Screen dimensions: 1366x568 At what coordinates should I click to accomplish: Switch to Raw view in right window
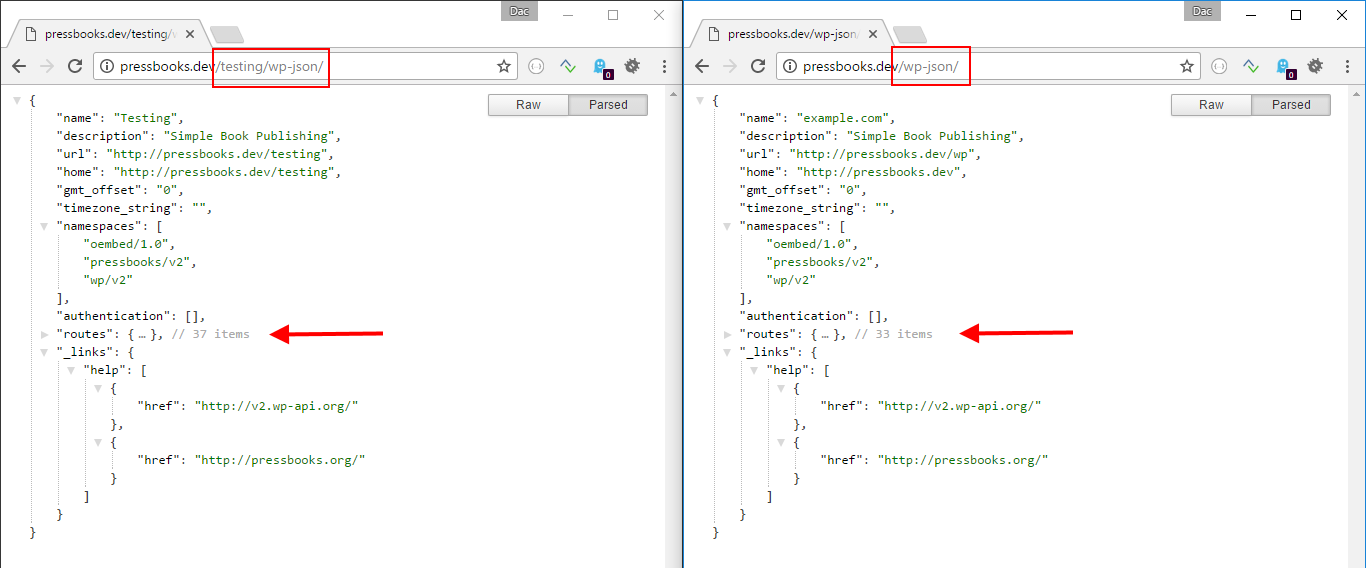point(1211,105)
